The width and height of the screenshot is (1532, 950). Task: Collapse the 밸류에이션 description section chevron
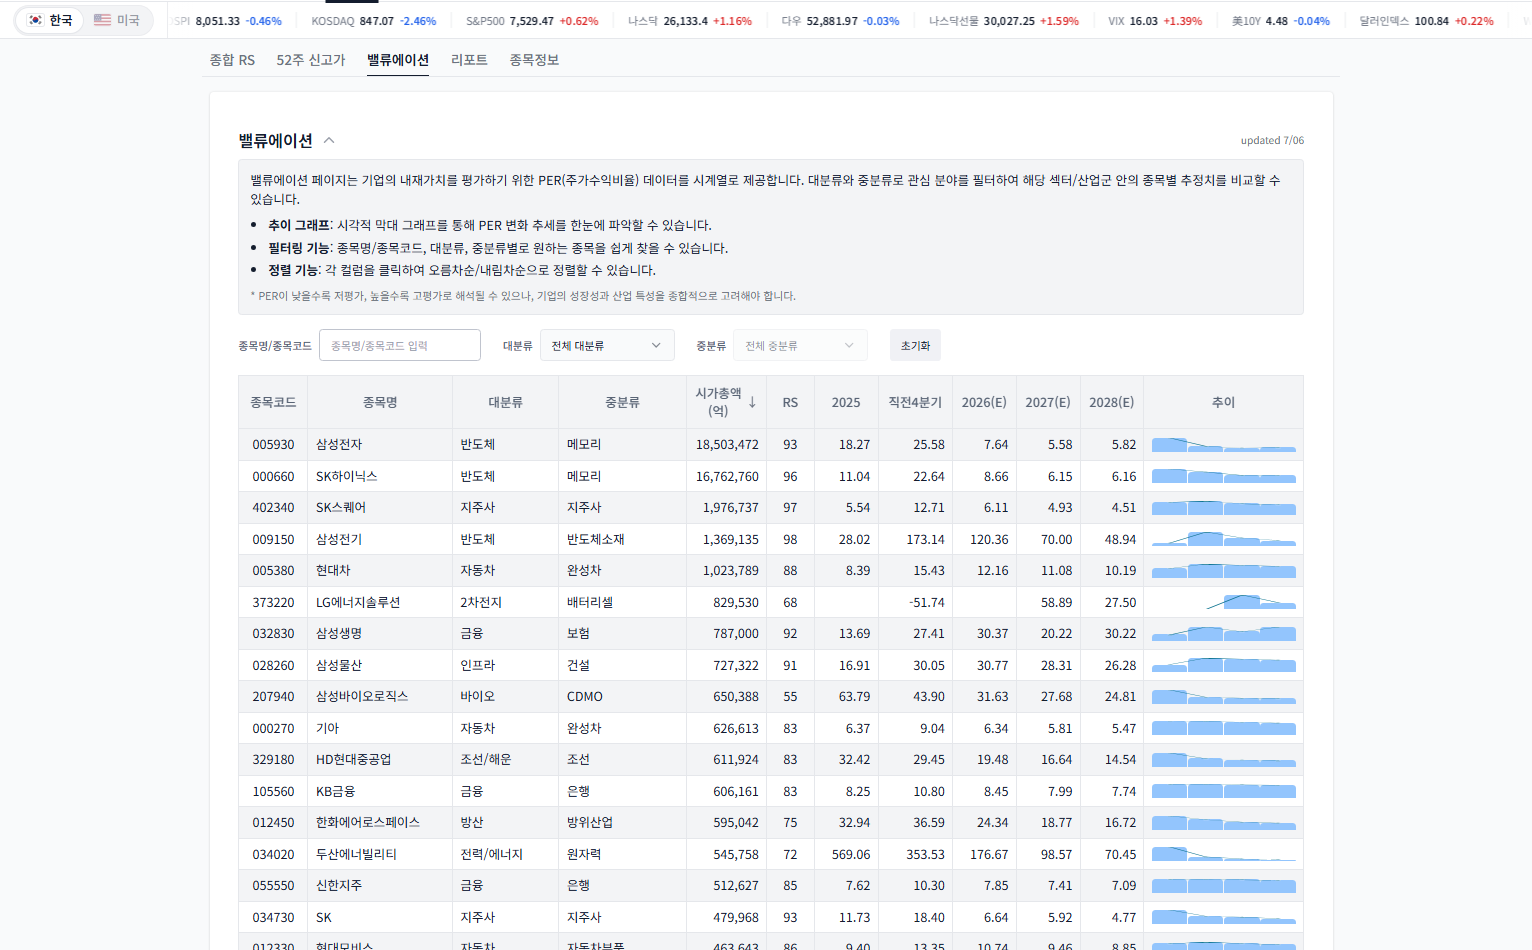point(329,141)
